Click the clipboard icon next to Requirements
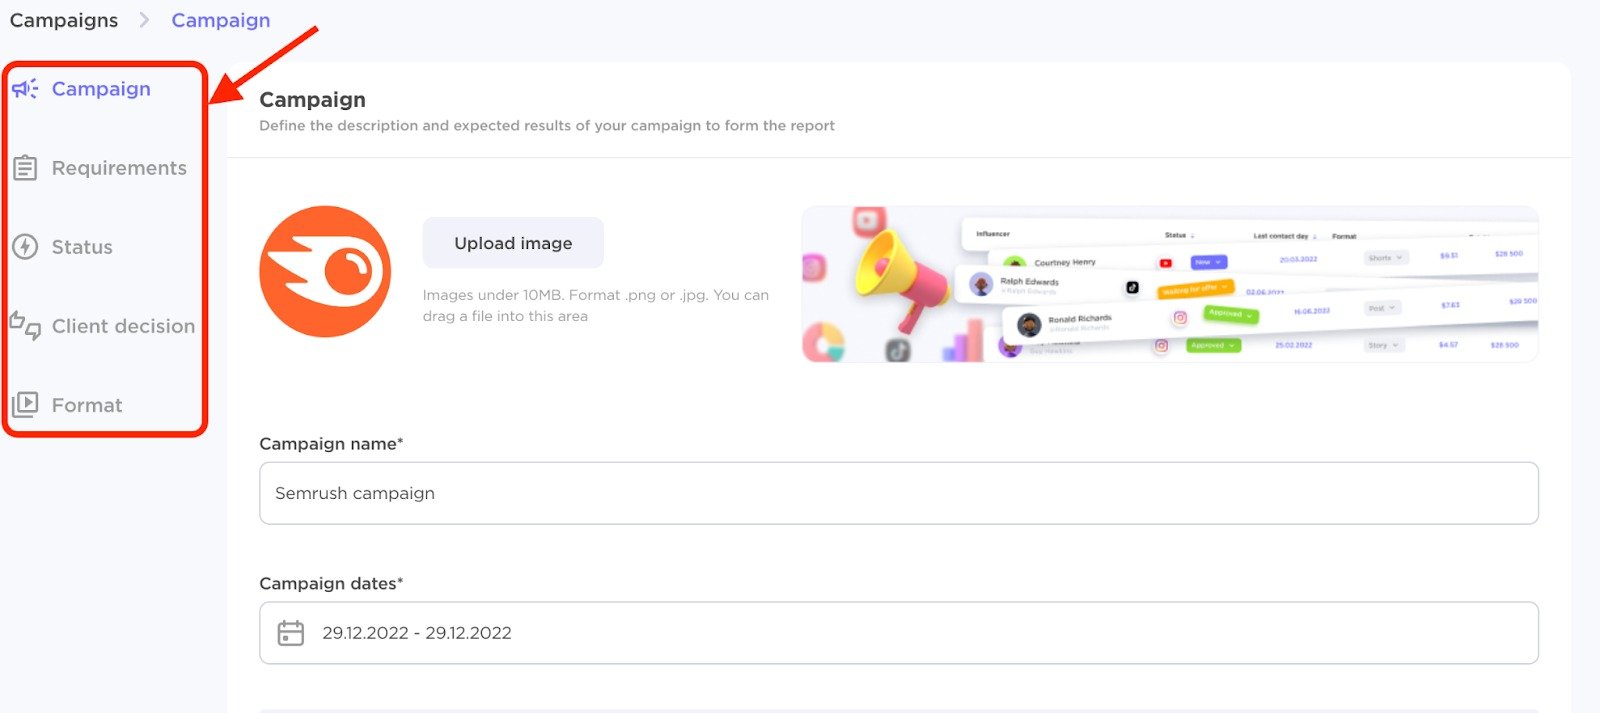Screen dimensions: 1600x713 [x=25, y=168]
